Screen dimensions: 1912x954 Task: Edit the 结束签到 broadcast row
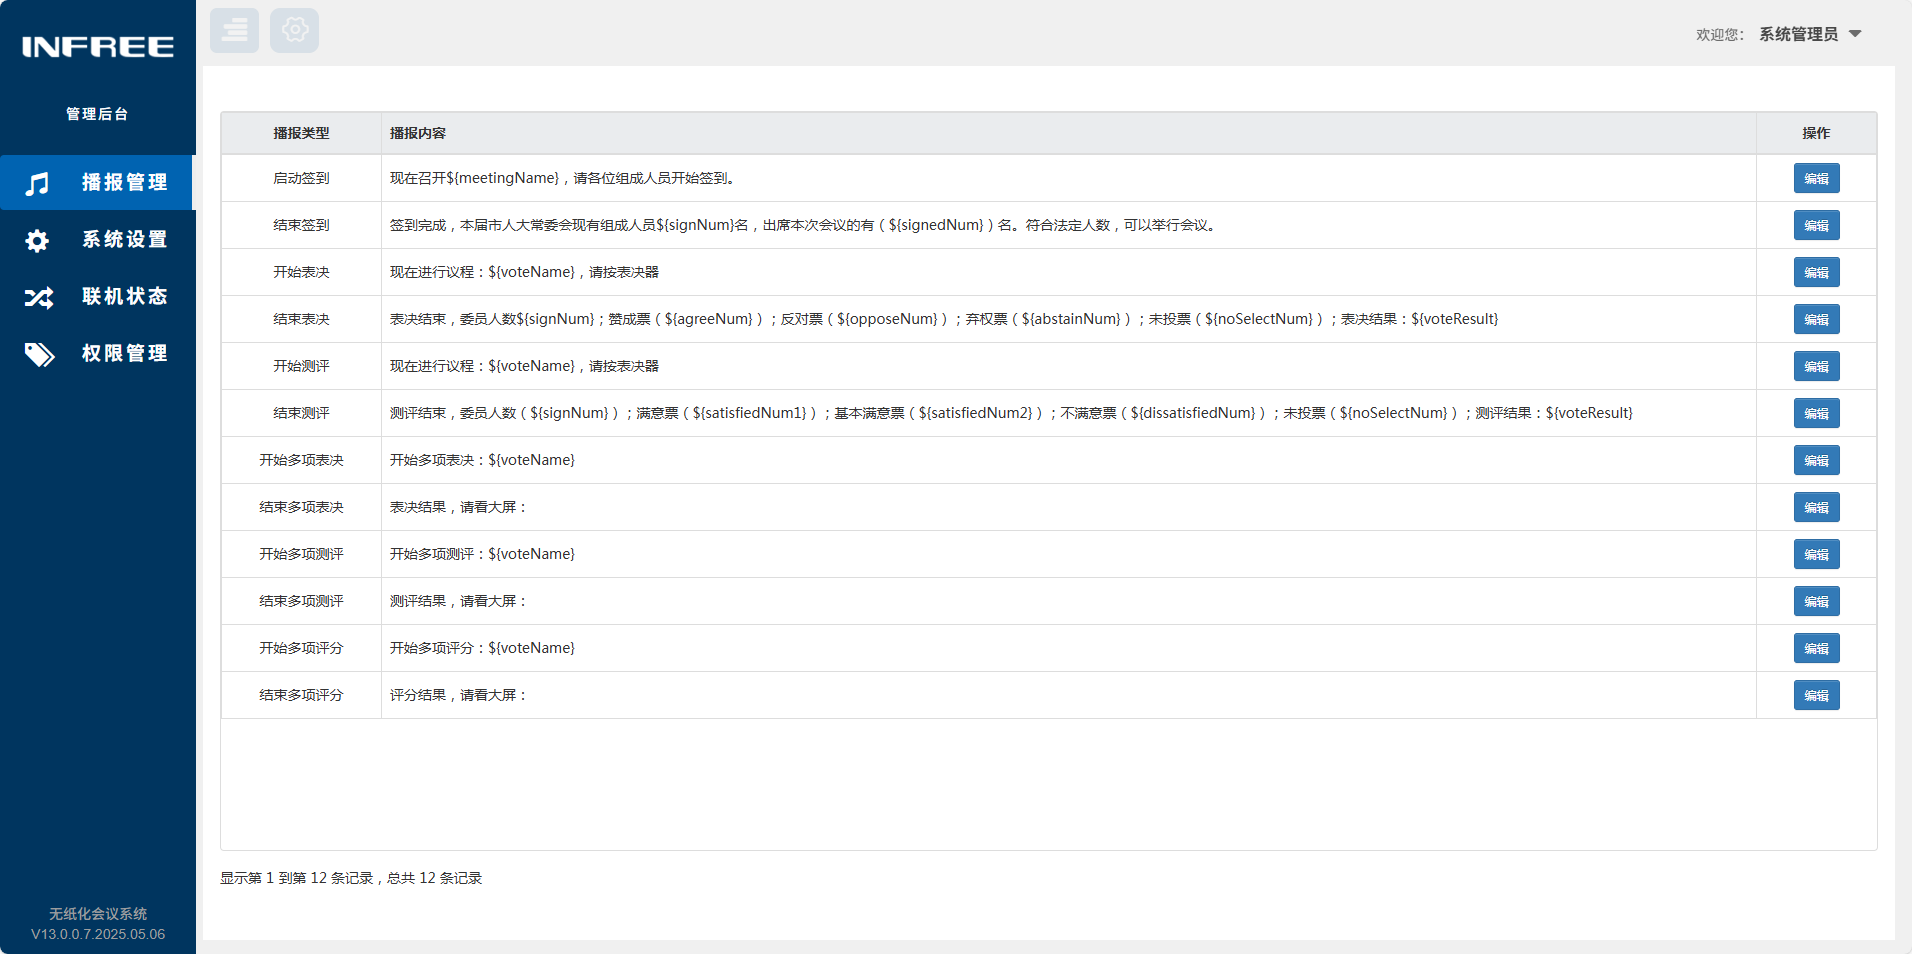coord(1816,225)
